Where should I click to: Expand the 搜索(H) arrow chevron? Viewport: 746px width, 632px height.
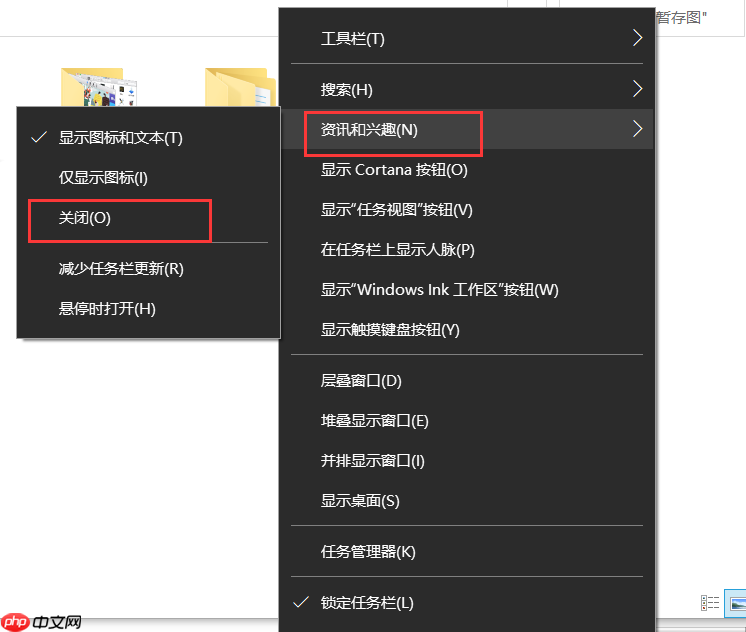(x=638, y=89)
